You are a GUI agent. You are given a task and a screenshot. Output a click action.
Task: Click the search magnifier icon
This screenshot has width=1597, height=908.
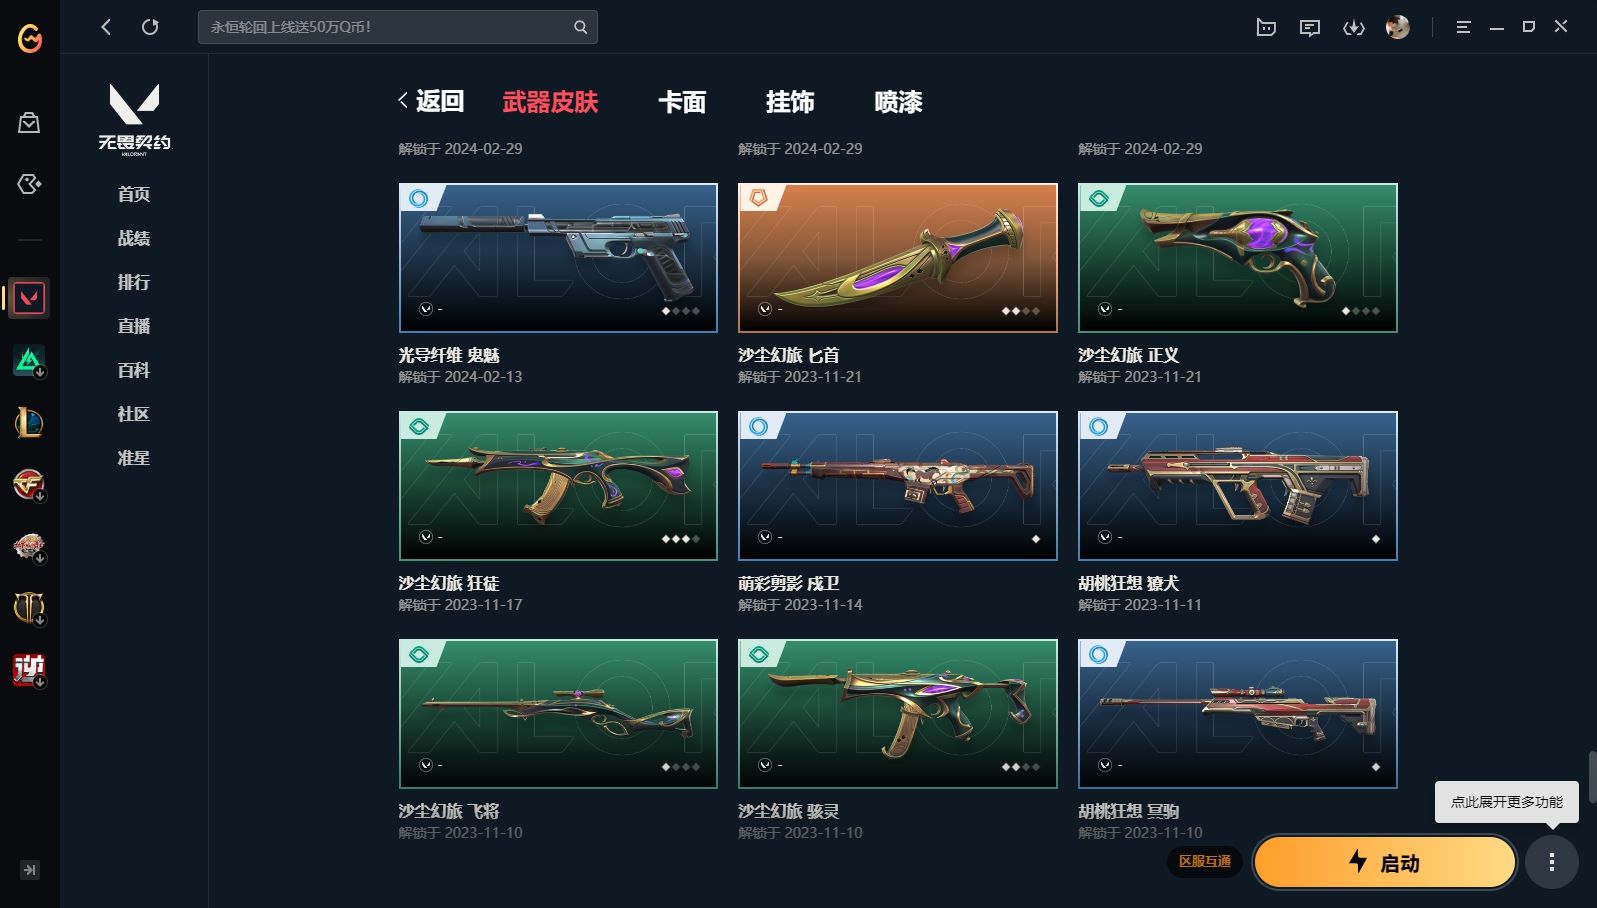(580, 27)
